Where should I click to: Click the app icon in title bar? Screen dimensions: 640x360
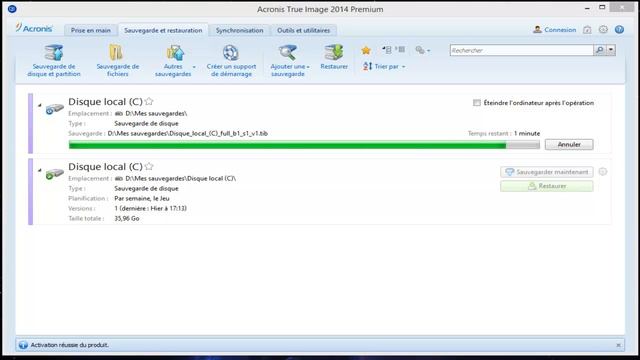coord(12,9)
